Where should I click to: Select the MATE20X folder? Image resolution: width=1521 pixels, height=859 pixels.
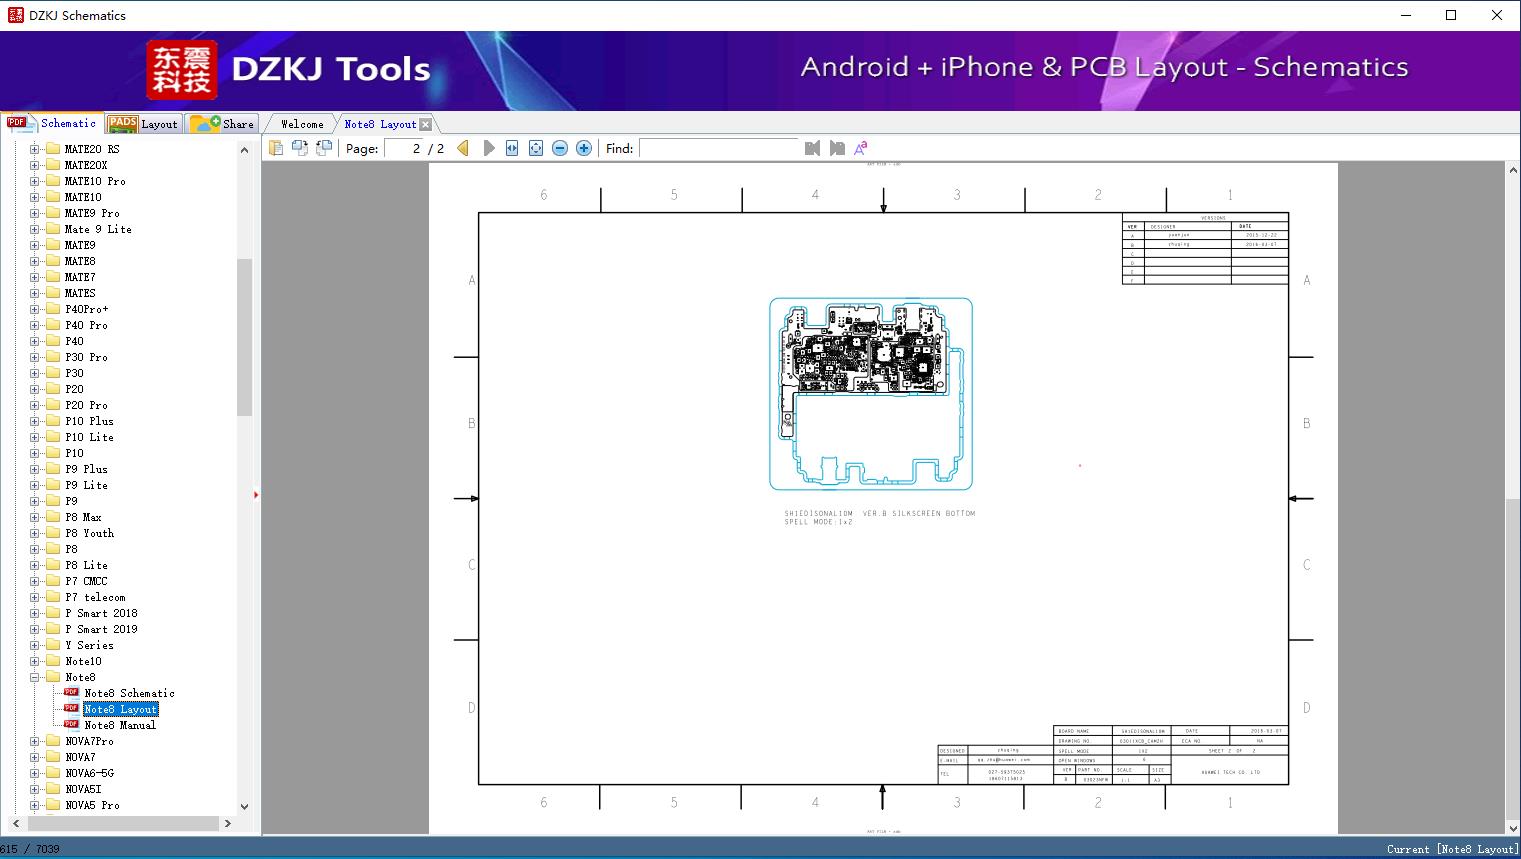[86, 165]
